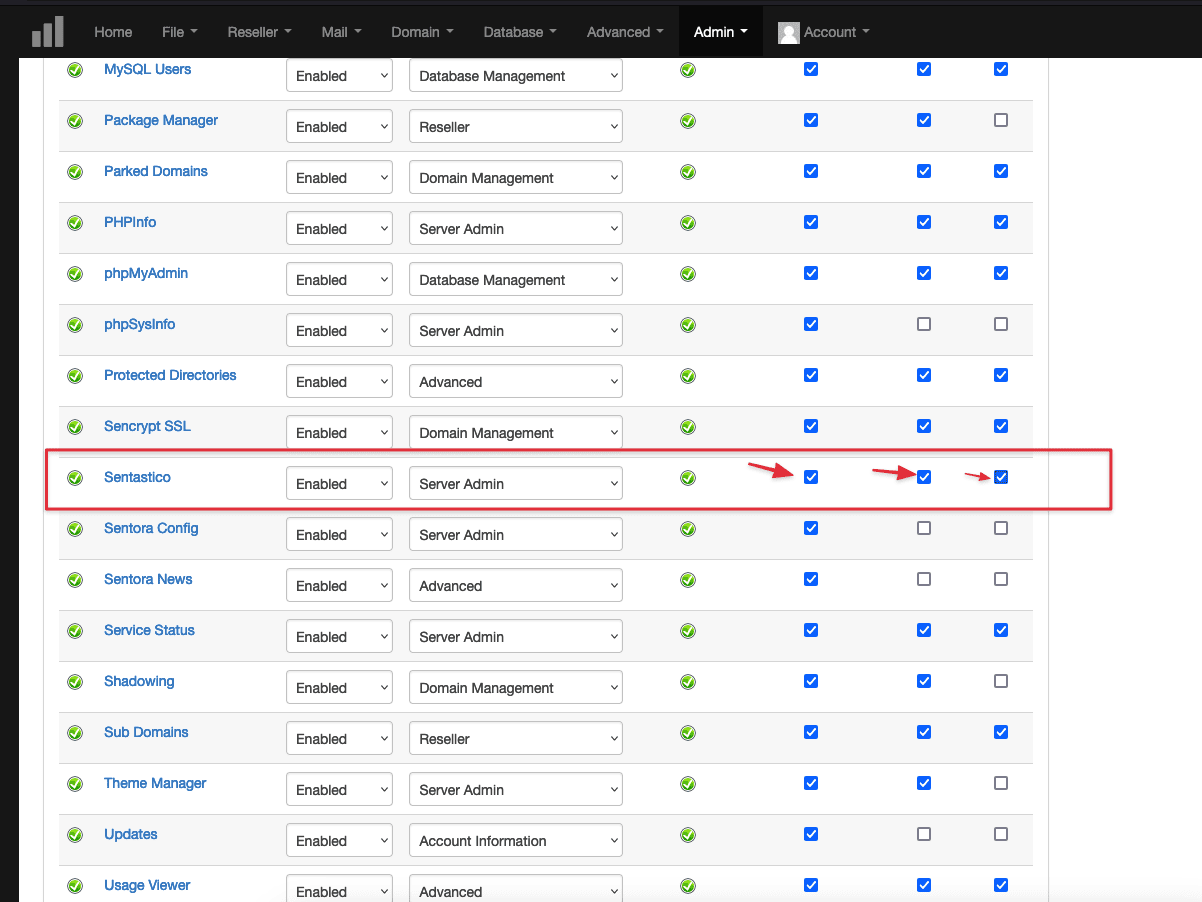Open the Enabled dropdown for phpMyAdmin

point(339,280)
